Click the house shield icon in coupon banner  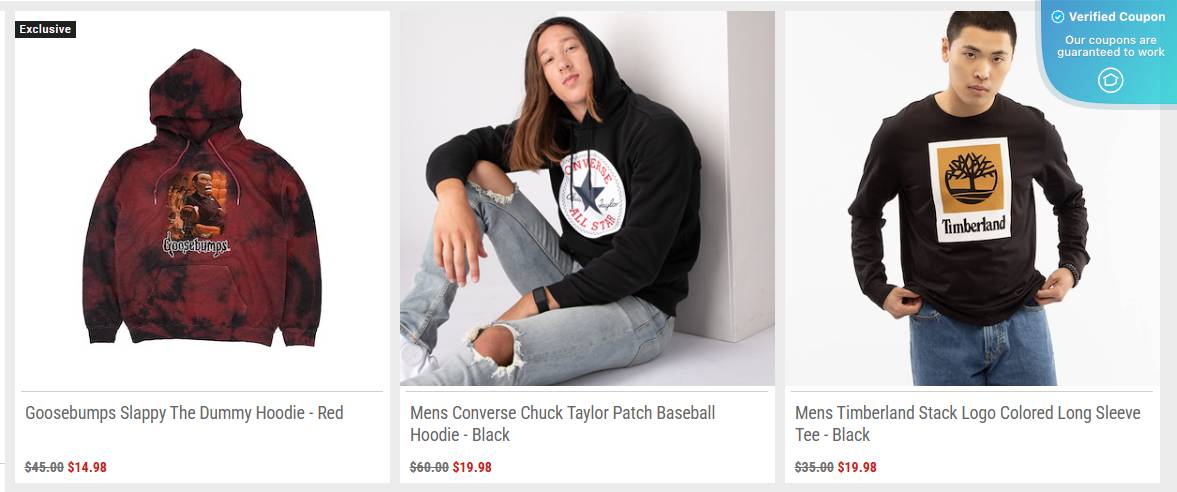(x=1110, y=80)
